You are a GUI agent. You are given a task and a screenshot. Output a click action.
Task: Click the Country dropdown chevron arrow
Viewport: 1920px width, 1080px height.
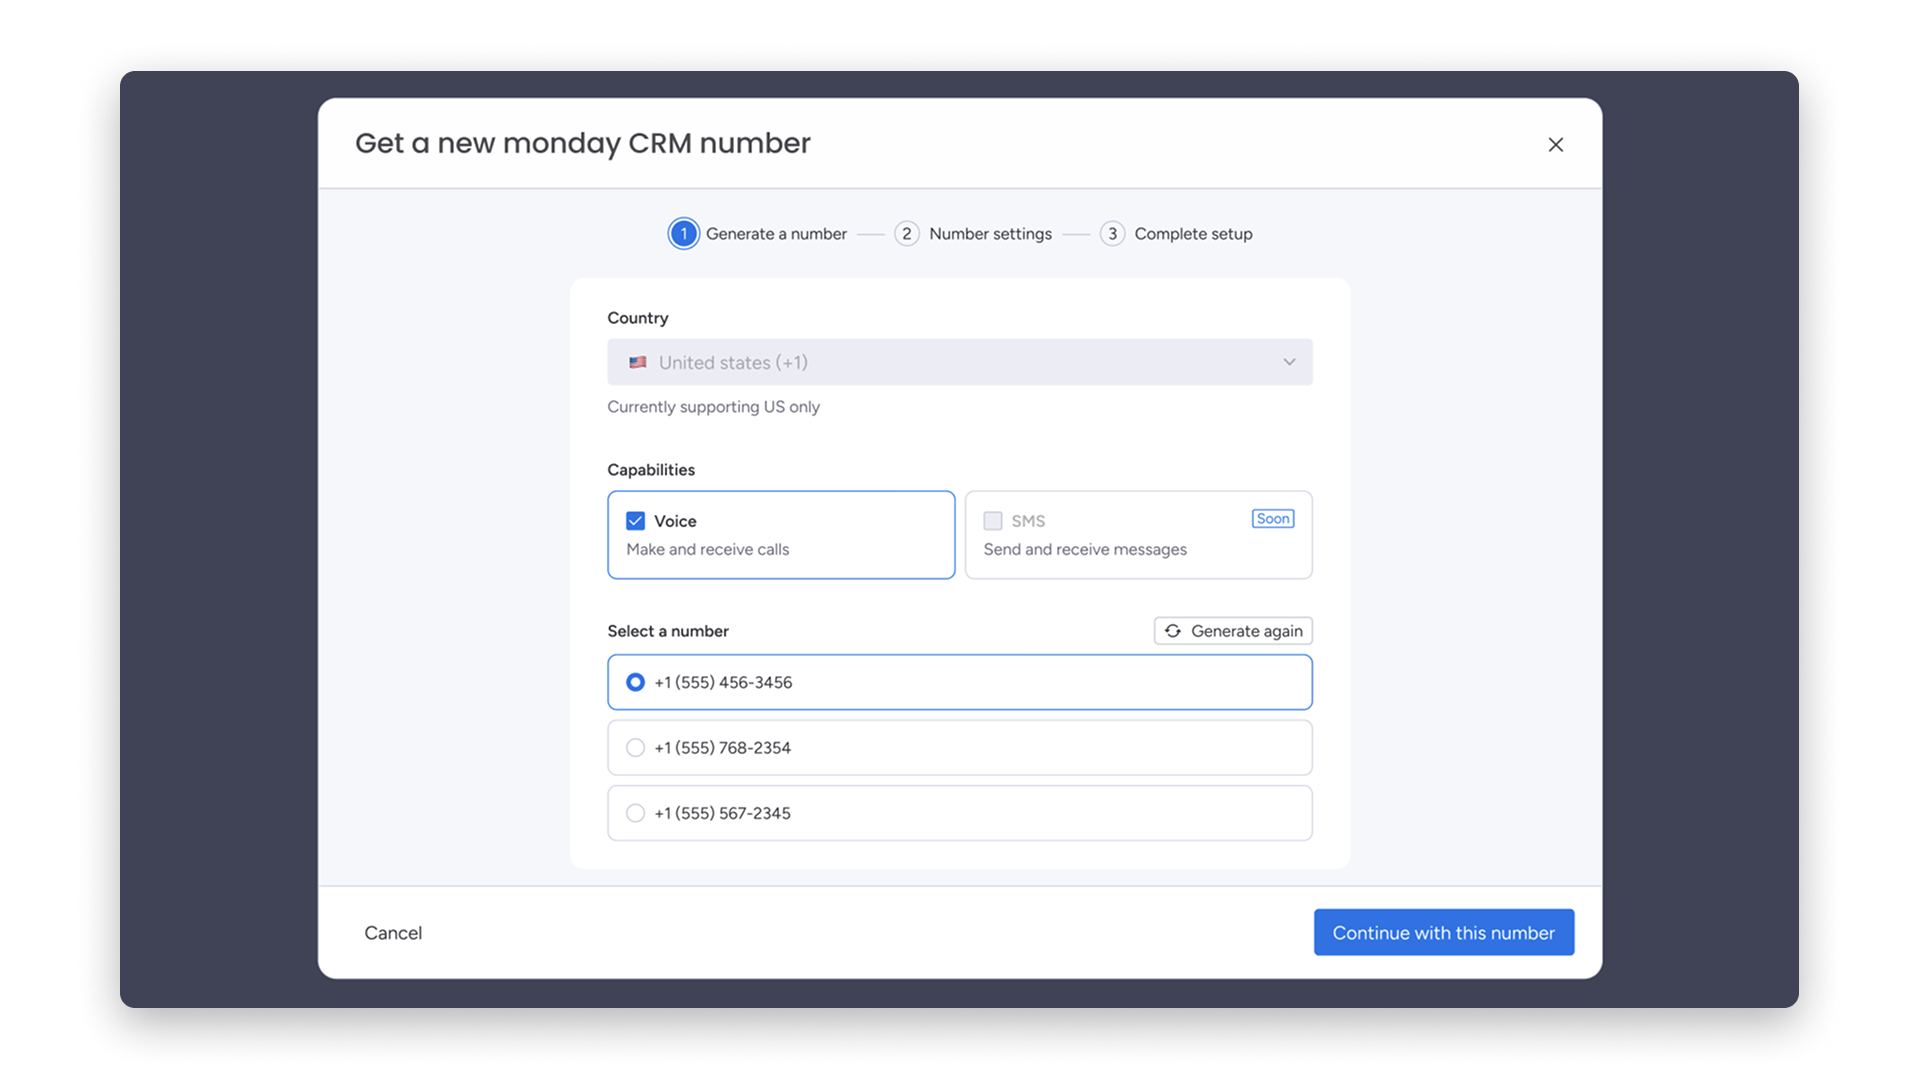(x=1289, y=362)
